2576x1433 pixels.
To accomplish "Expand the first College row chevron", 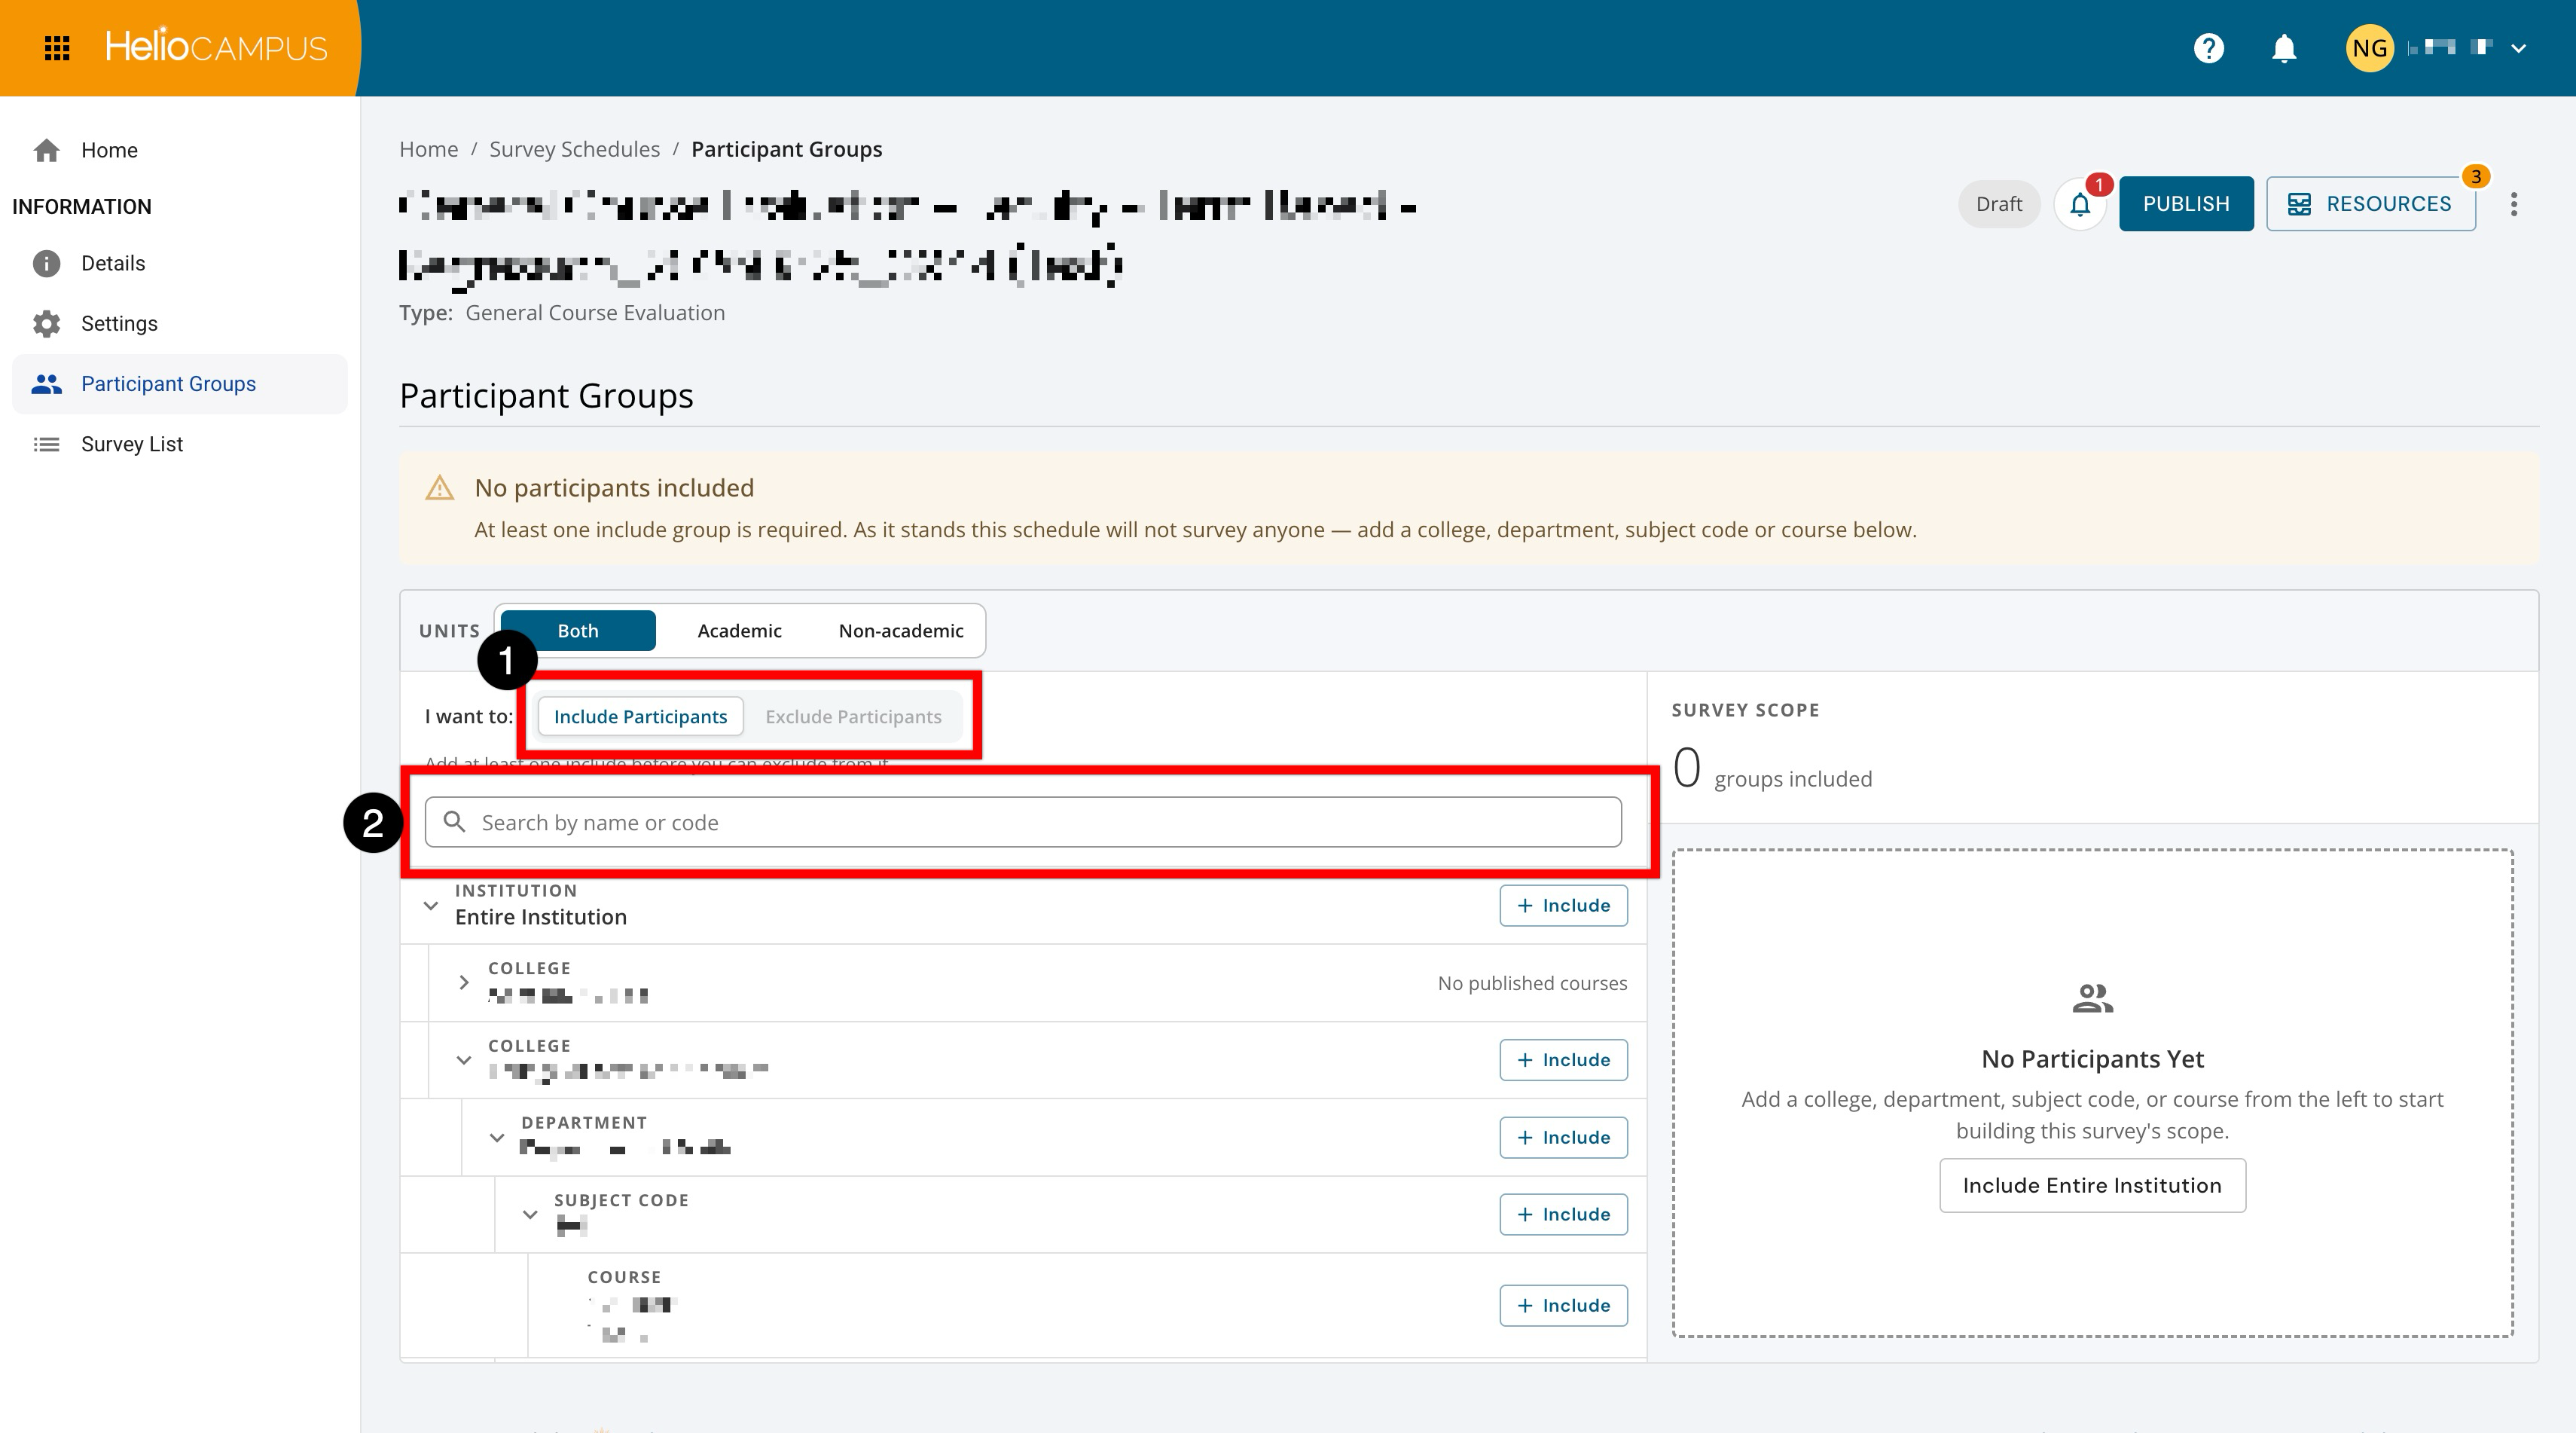I will tap(463, 983).
